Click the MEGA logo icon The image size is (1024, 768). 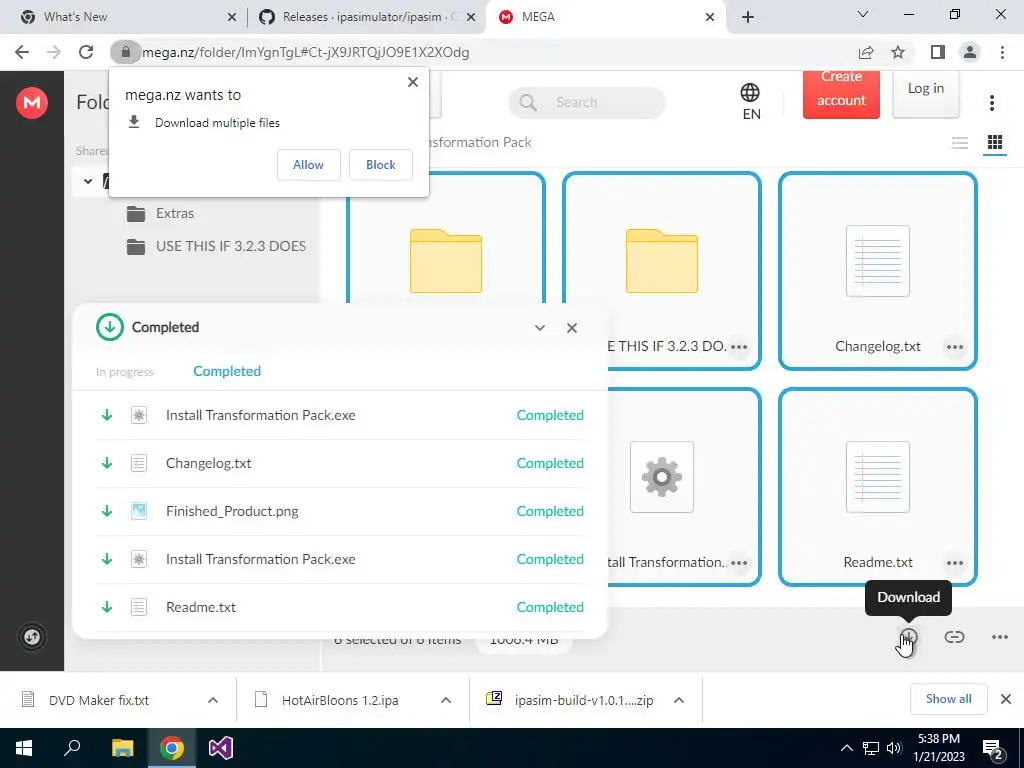coord(31,103)
